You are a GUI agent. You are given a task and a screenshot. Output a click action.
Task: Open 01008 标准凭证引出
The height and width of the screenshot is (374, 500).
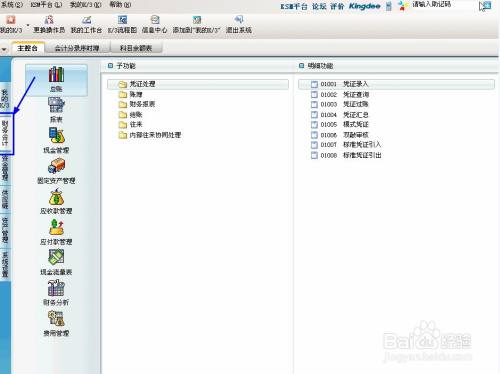(x=346, y=155)
